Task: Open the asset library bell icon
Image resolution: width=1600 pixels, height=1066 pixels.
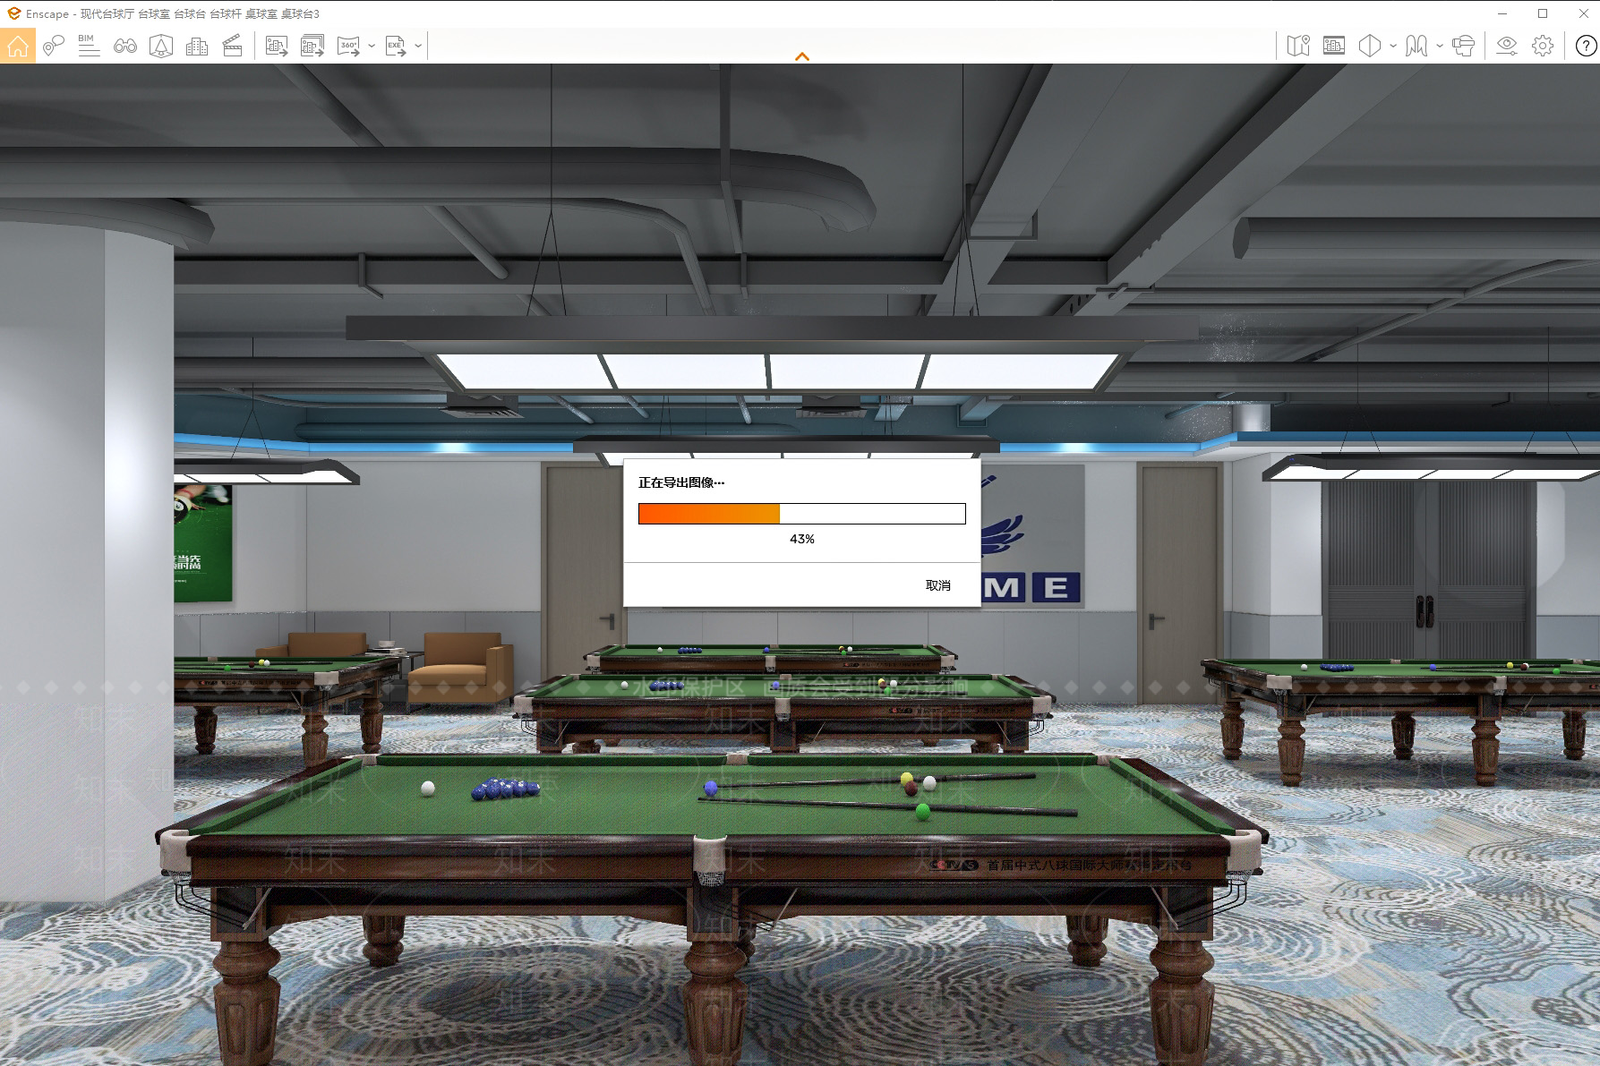Action: tap(161, 46)
